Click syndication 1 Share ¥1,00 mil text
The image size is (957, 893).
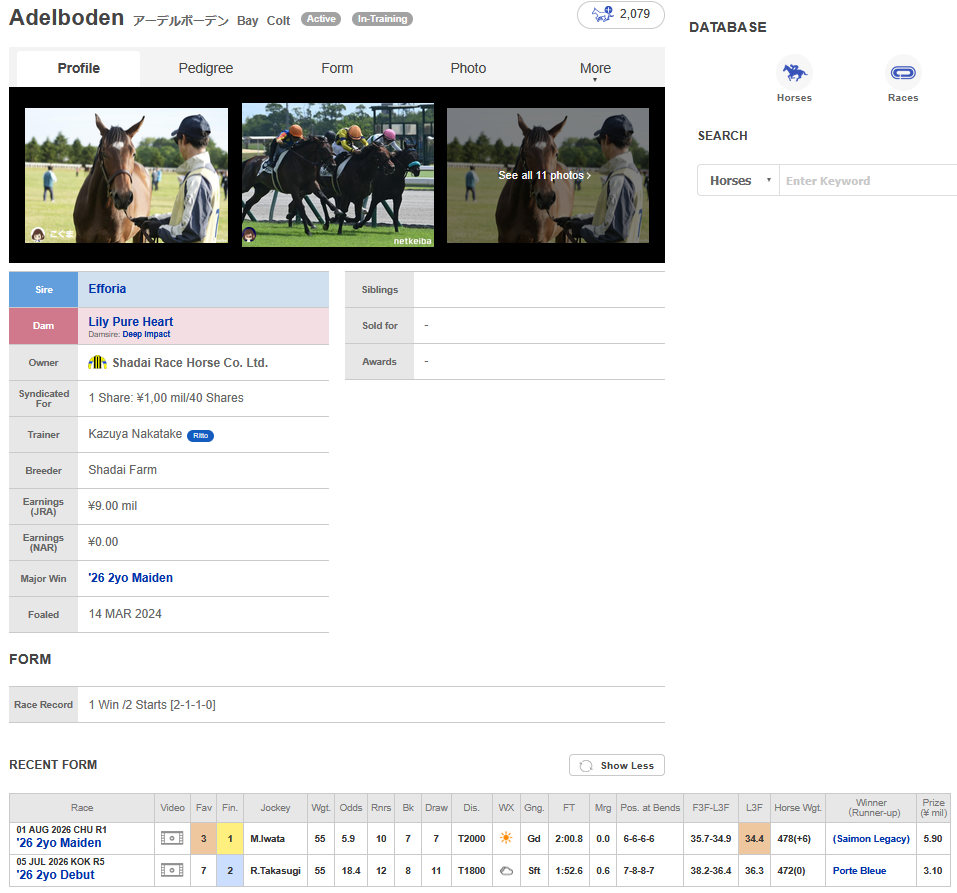point(165,398)
